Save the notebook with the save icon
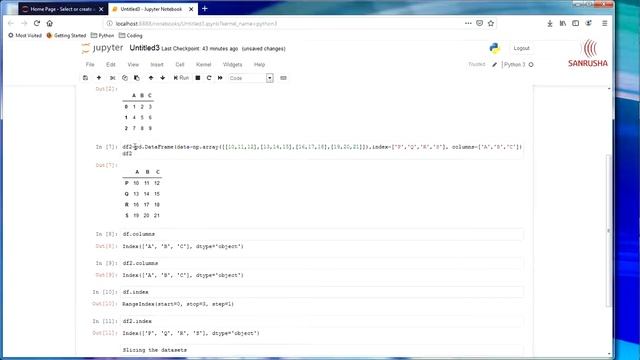 coord(85,78)
